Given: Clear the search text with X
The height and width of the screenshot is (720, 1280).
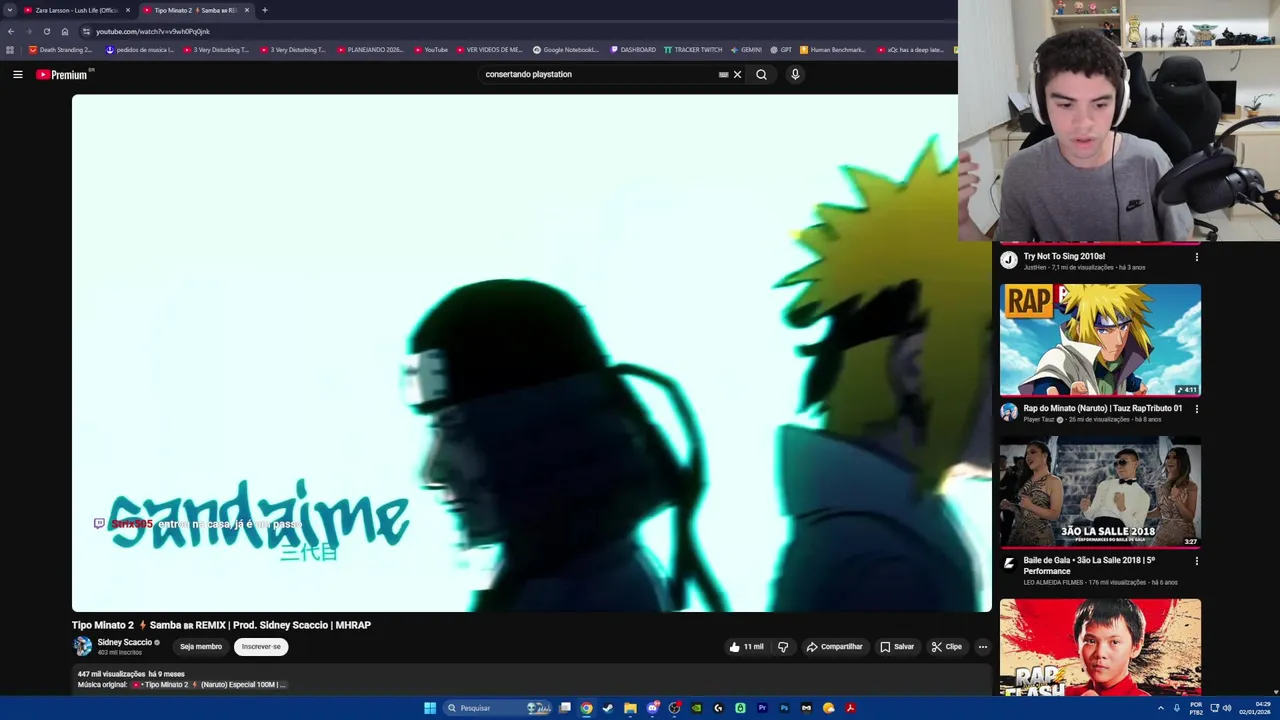Looking at the screenshot, I should [737, 74].
